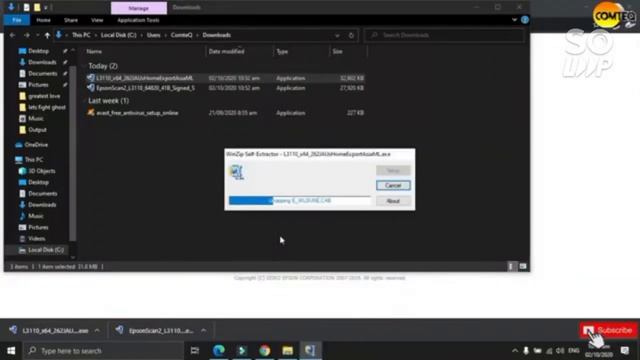Screen dimensions: 640x360
Task: Open the 'lets fight ghost' folder
Action: coord(47,107)
